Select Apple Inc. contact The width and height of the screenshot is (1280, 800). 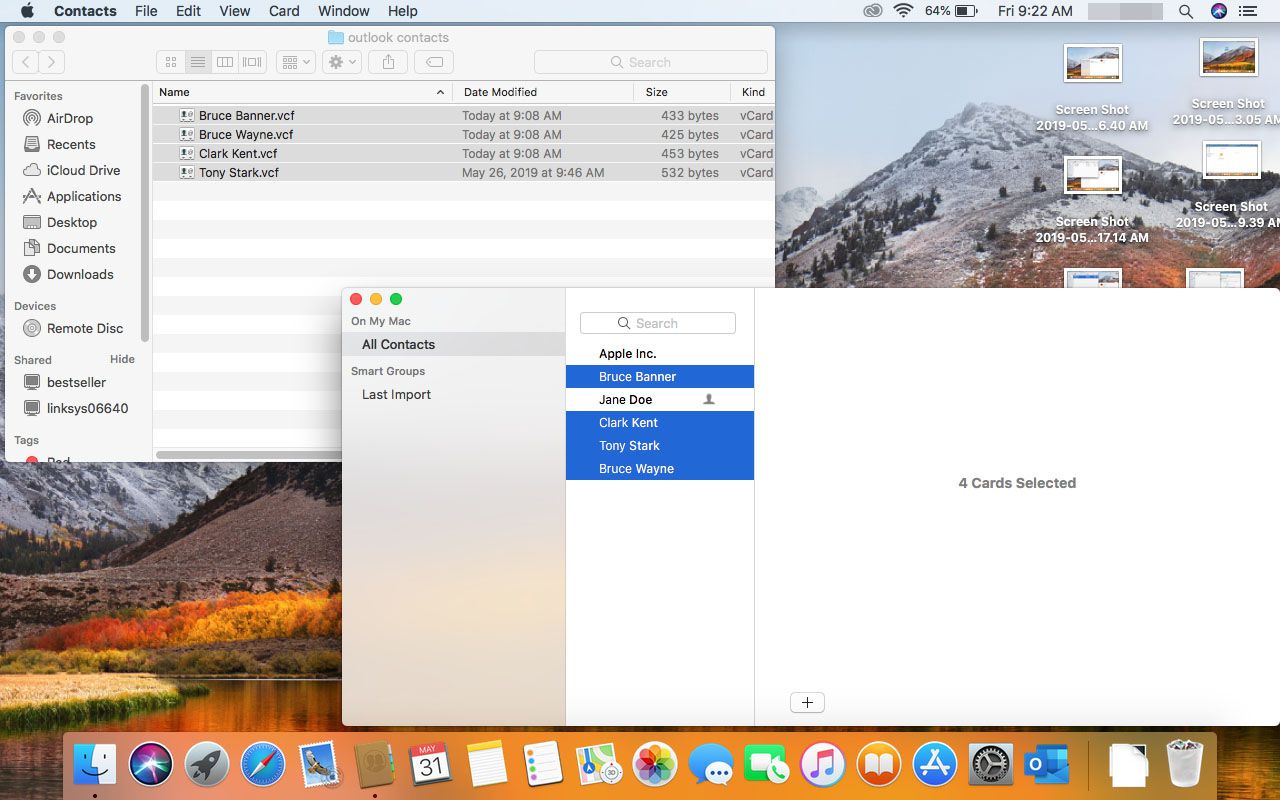660,354
